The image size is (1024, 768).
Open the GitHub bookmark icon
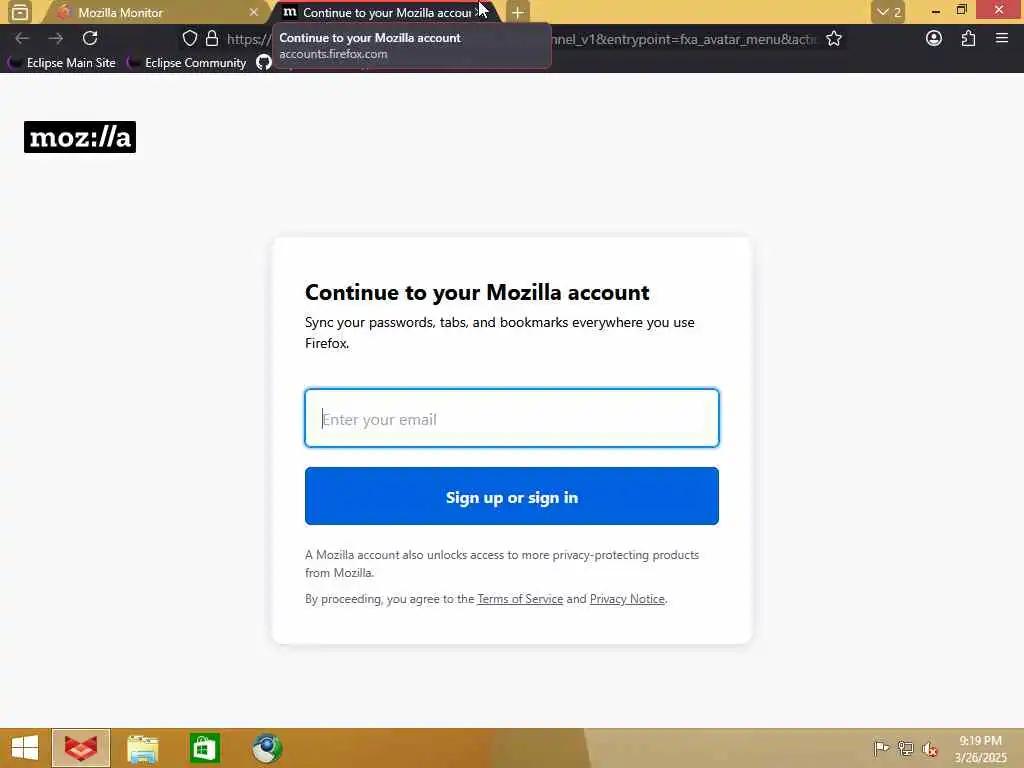click(x=263, y=63)
